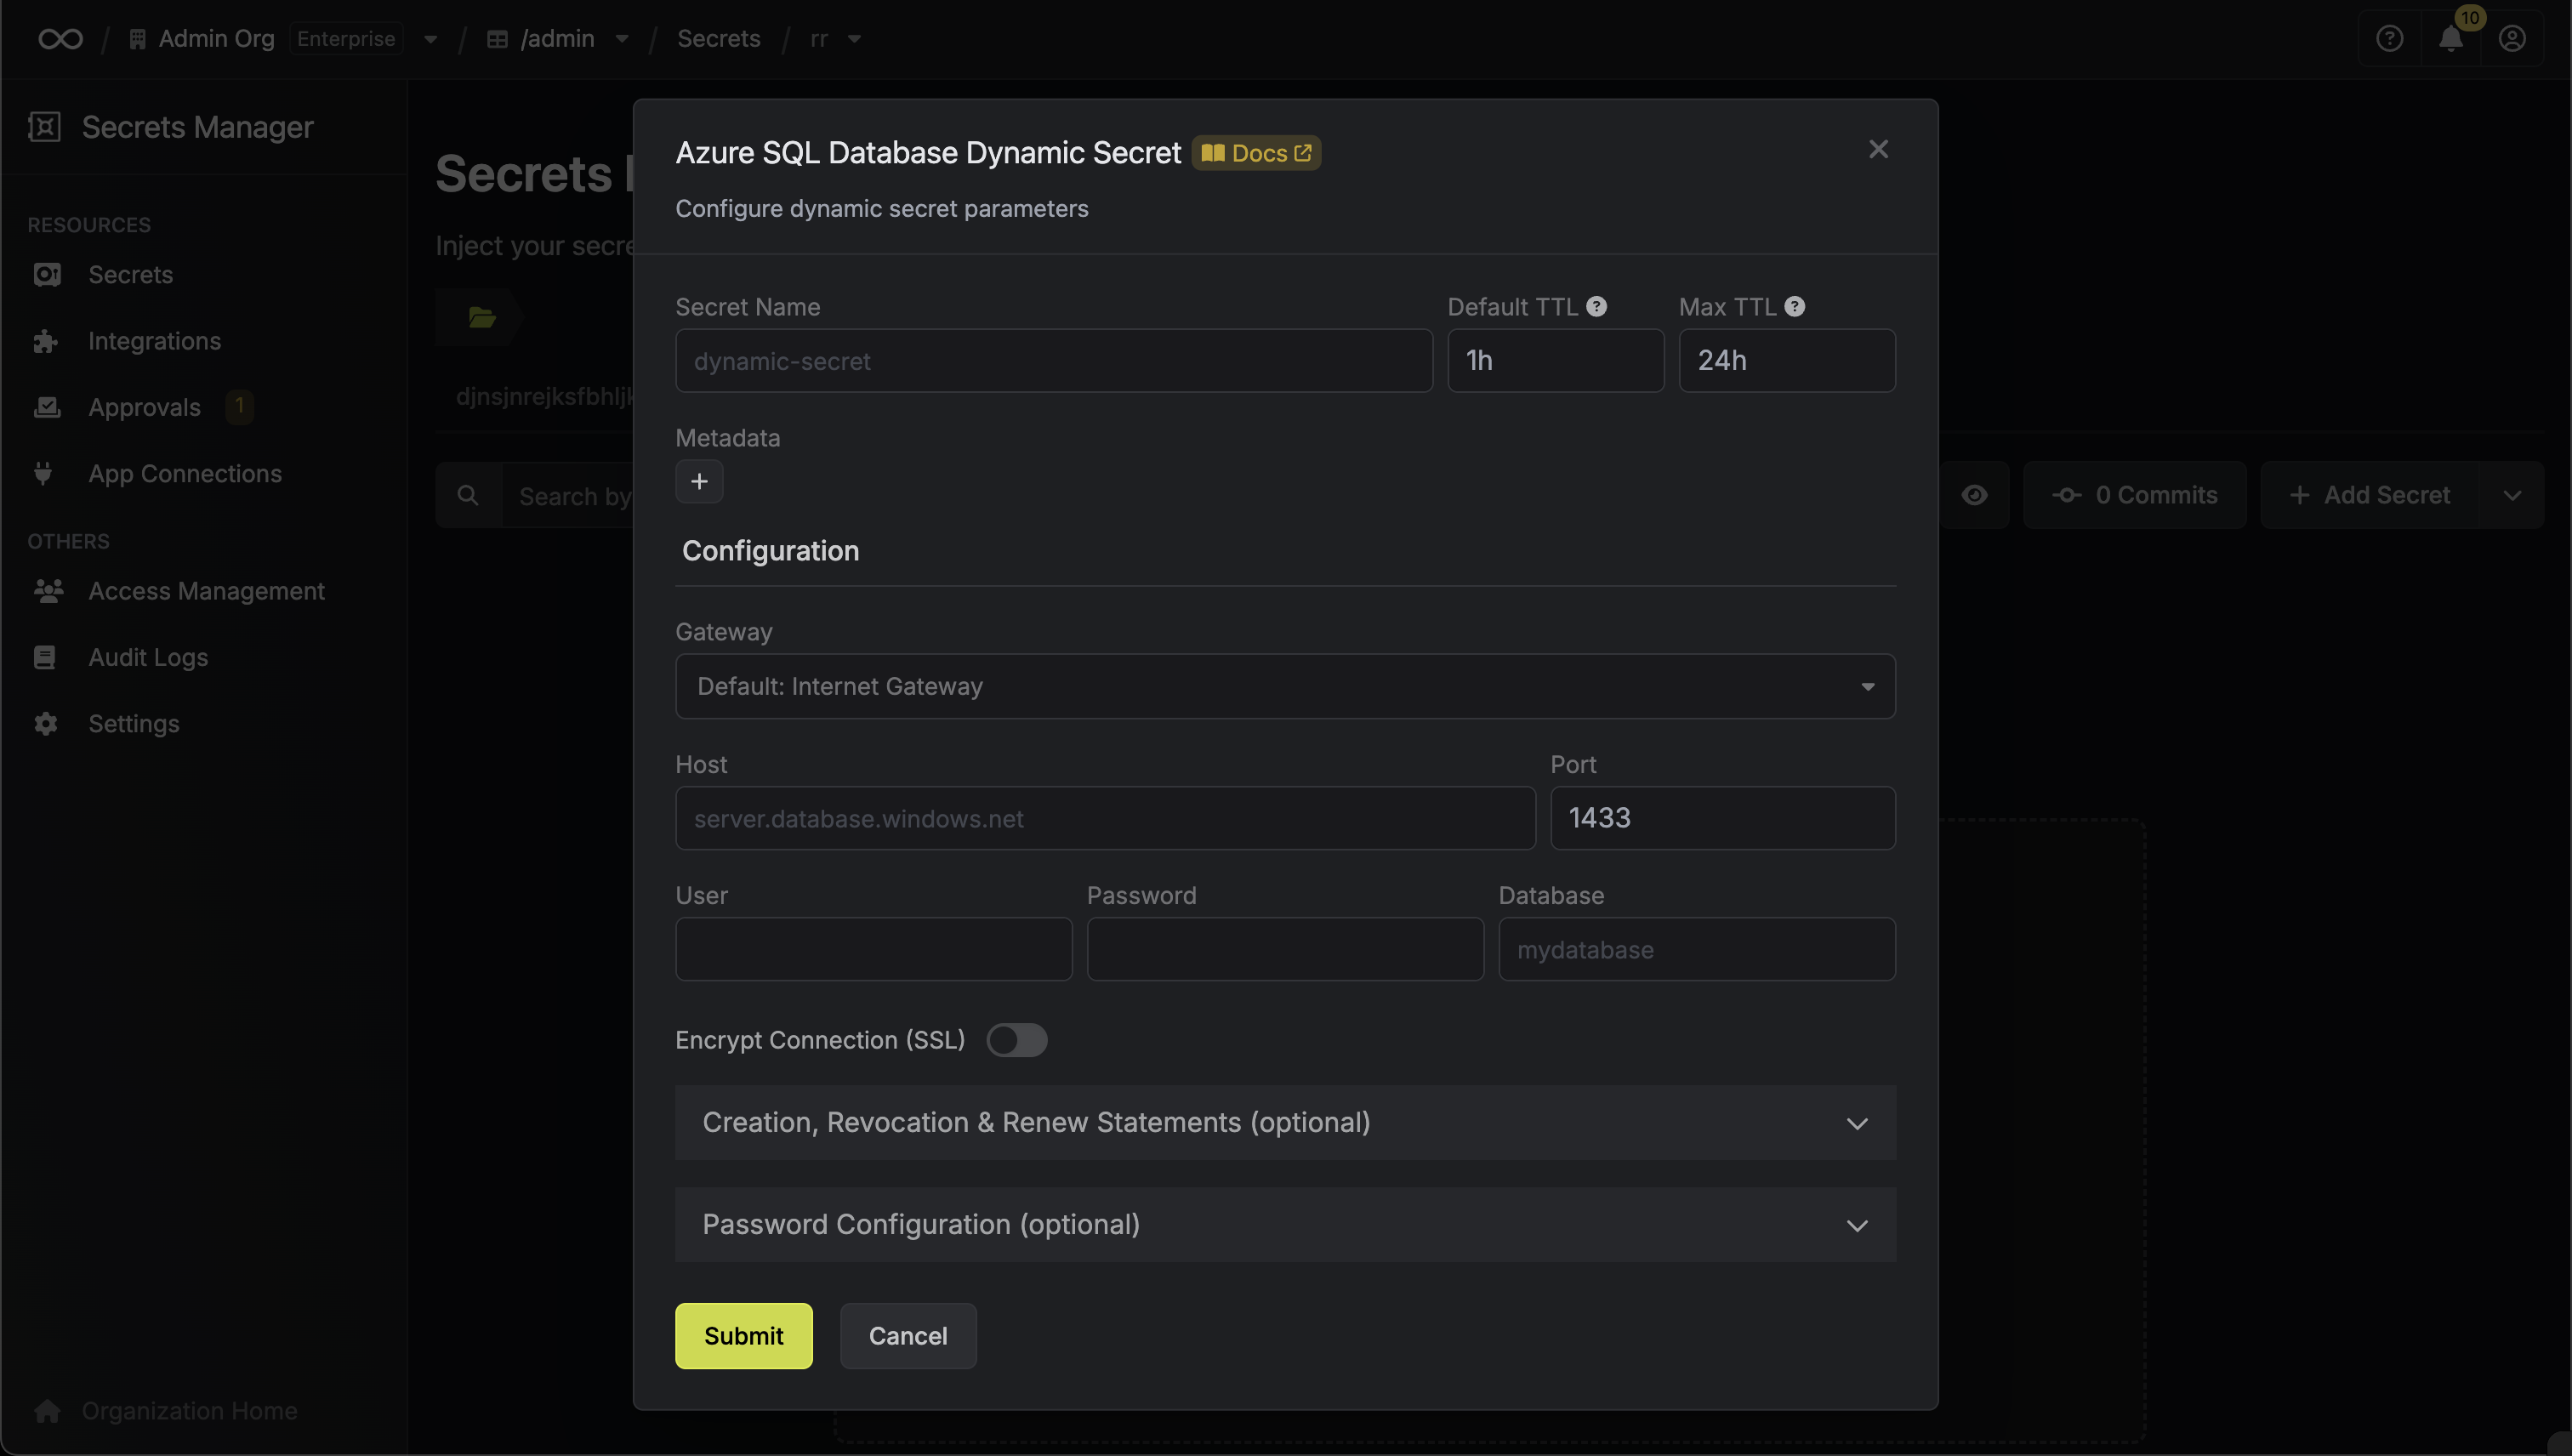Focus the Database input field
2572x1456 pixels.
(x=1696, y=949)
